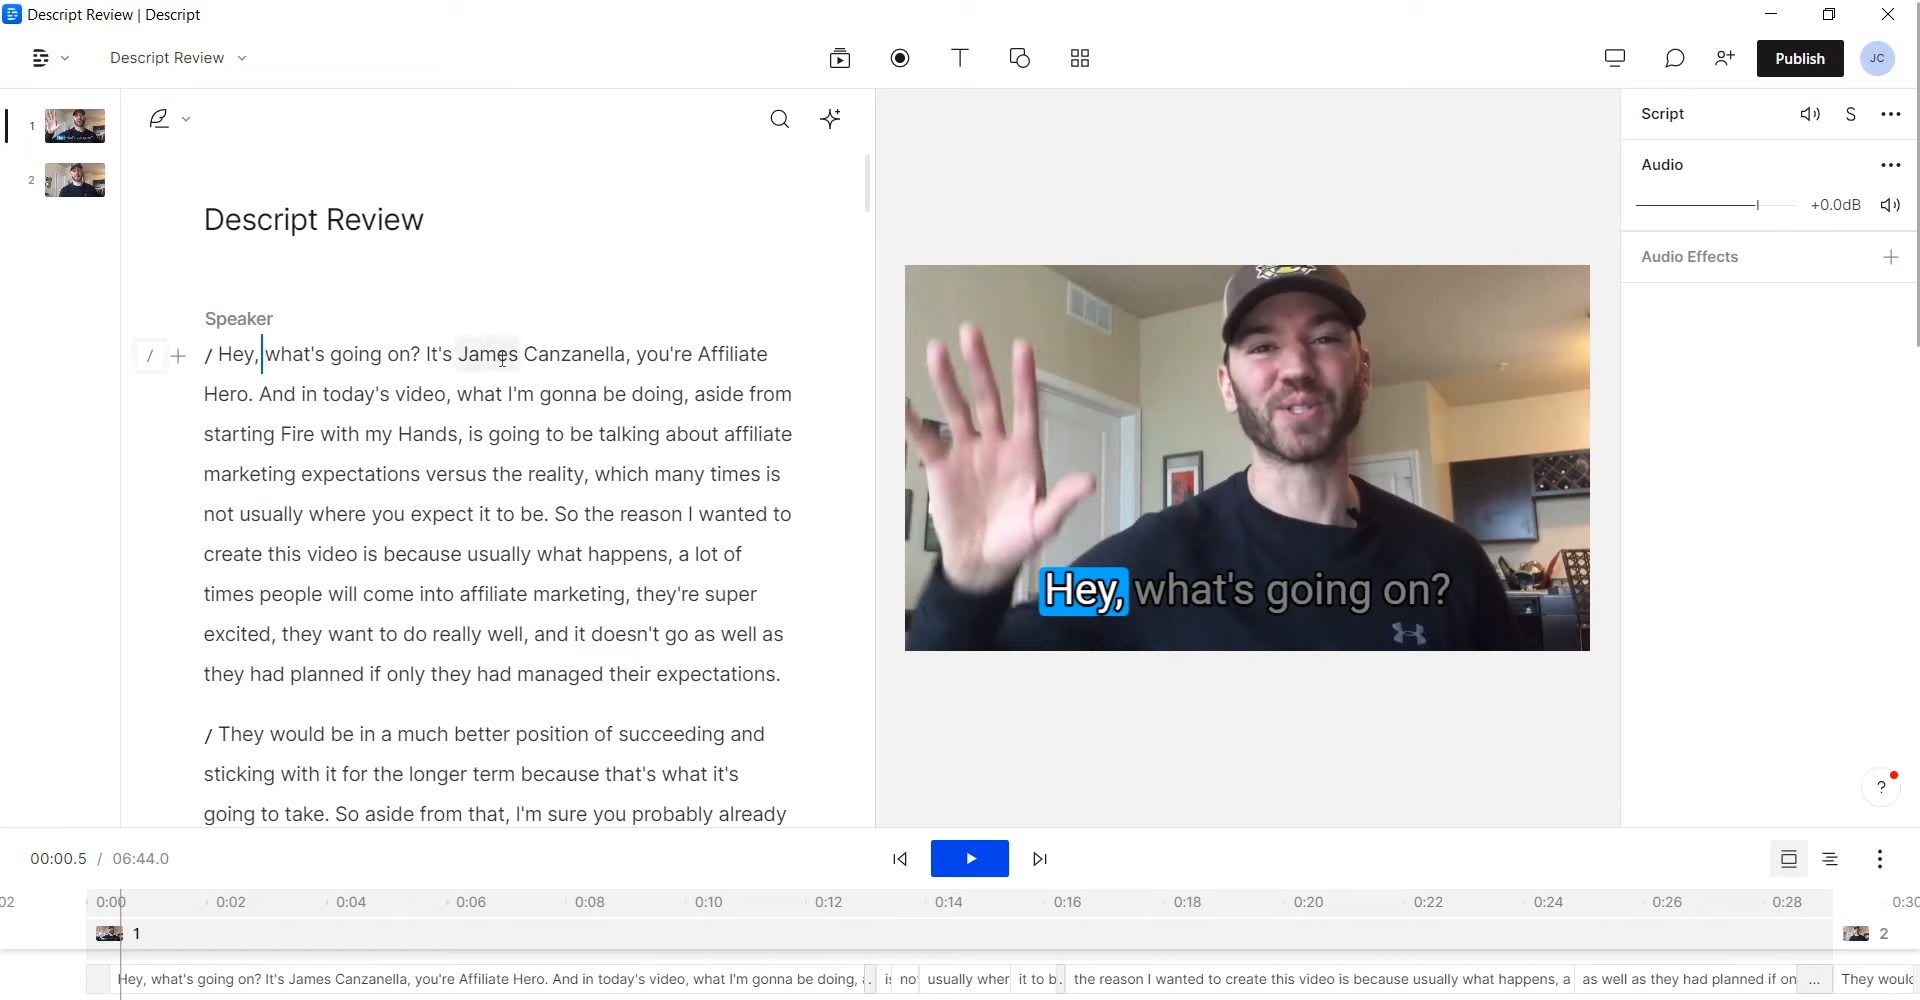1920x1000 pixels.
Task: Click the 00:00.5 current time display
Action: tap(58, 859)
